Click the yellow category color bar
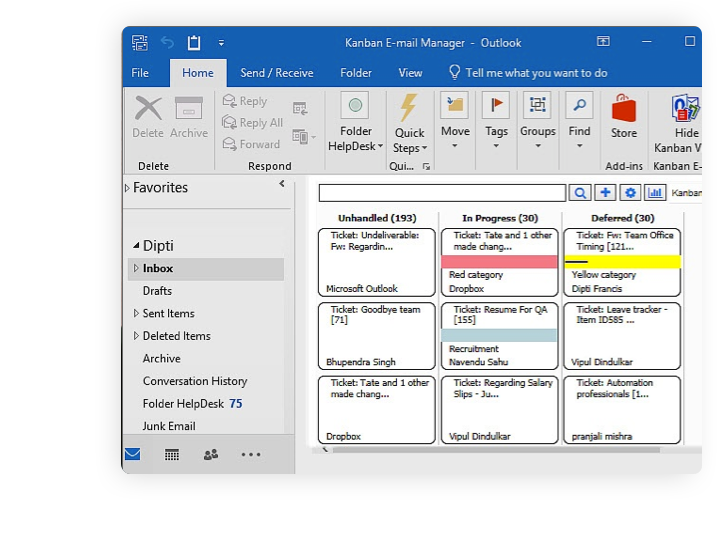 622,262
